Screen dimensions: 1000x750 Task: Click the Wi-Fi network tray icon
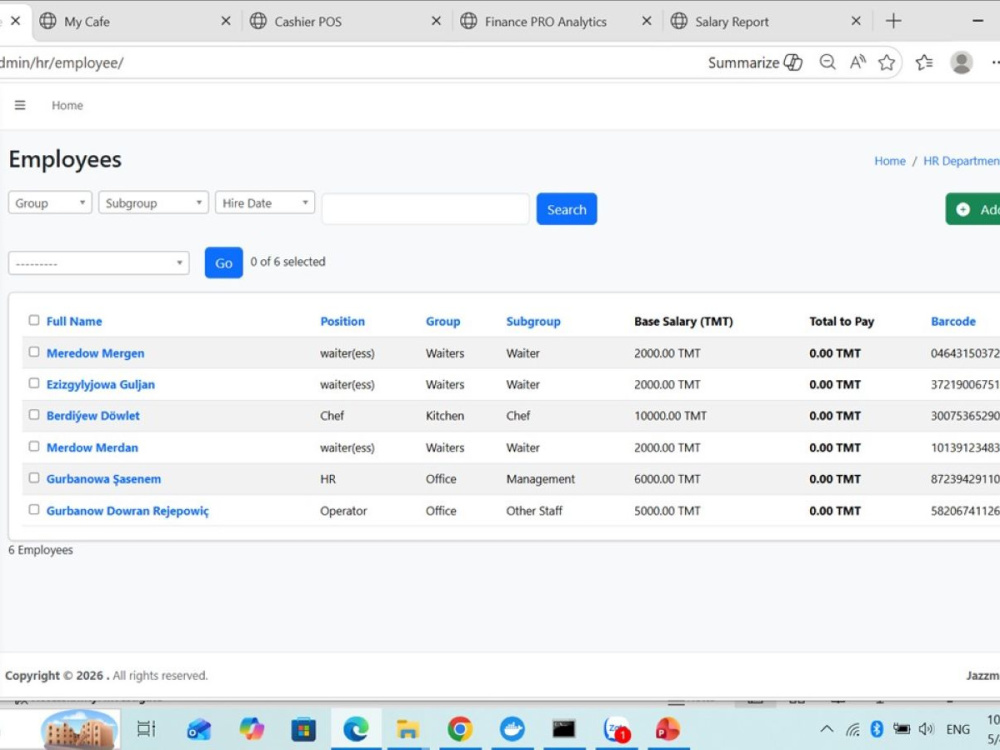(x=853, y=729)
